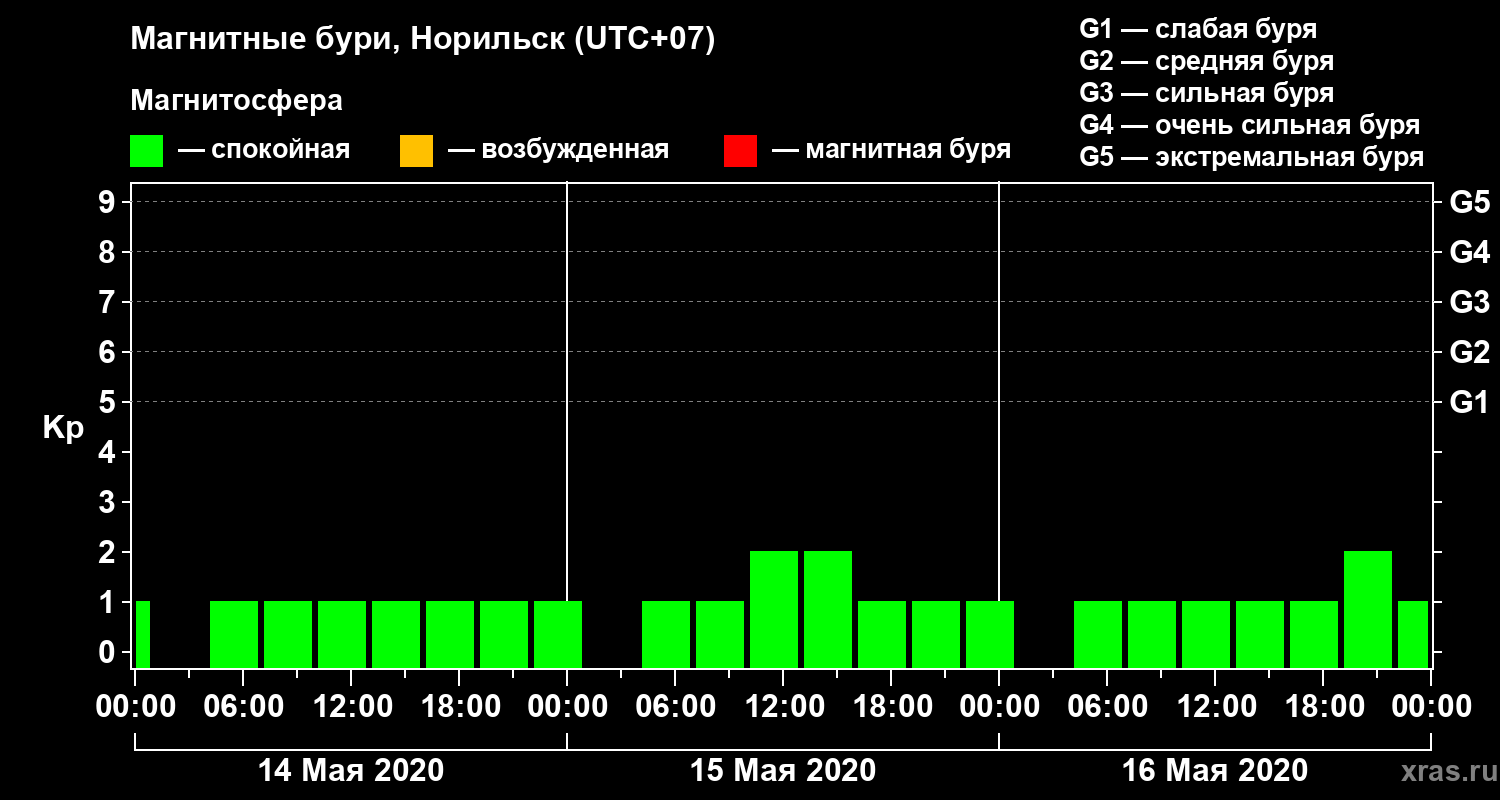Click the second Kp 2 bar on 15 May

pos(828,609)
